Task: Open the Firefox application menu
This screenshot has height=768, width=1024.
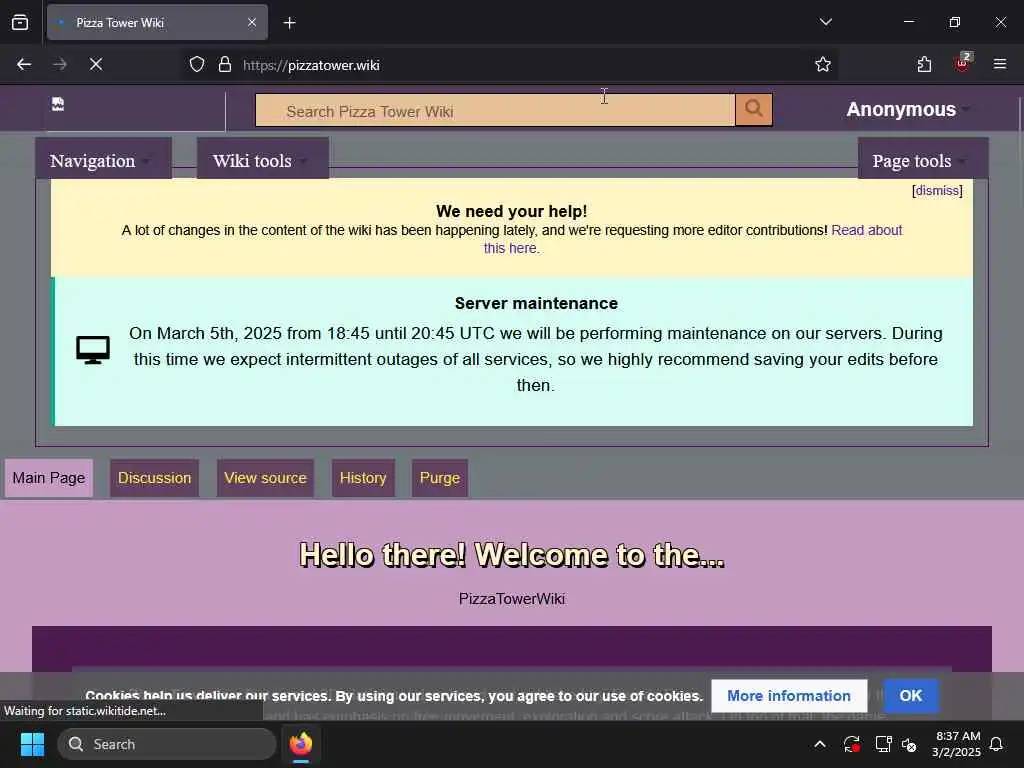Action: (x=1000, y=64)
